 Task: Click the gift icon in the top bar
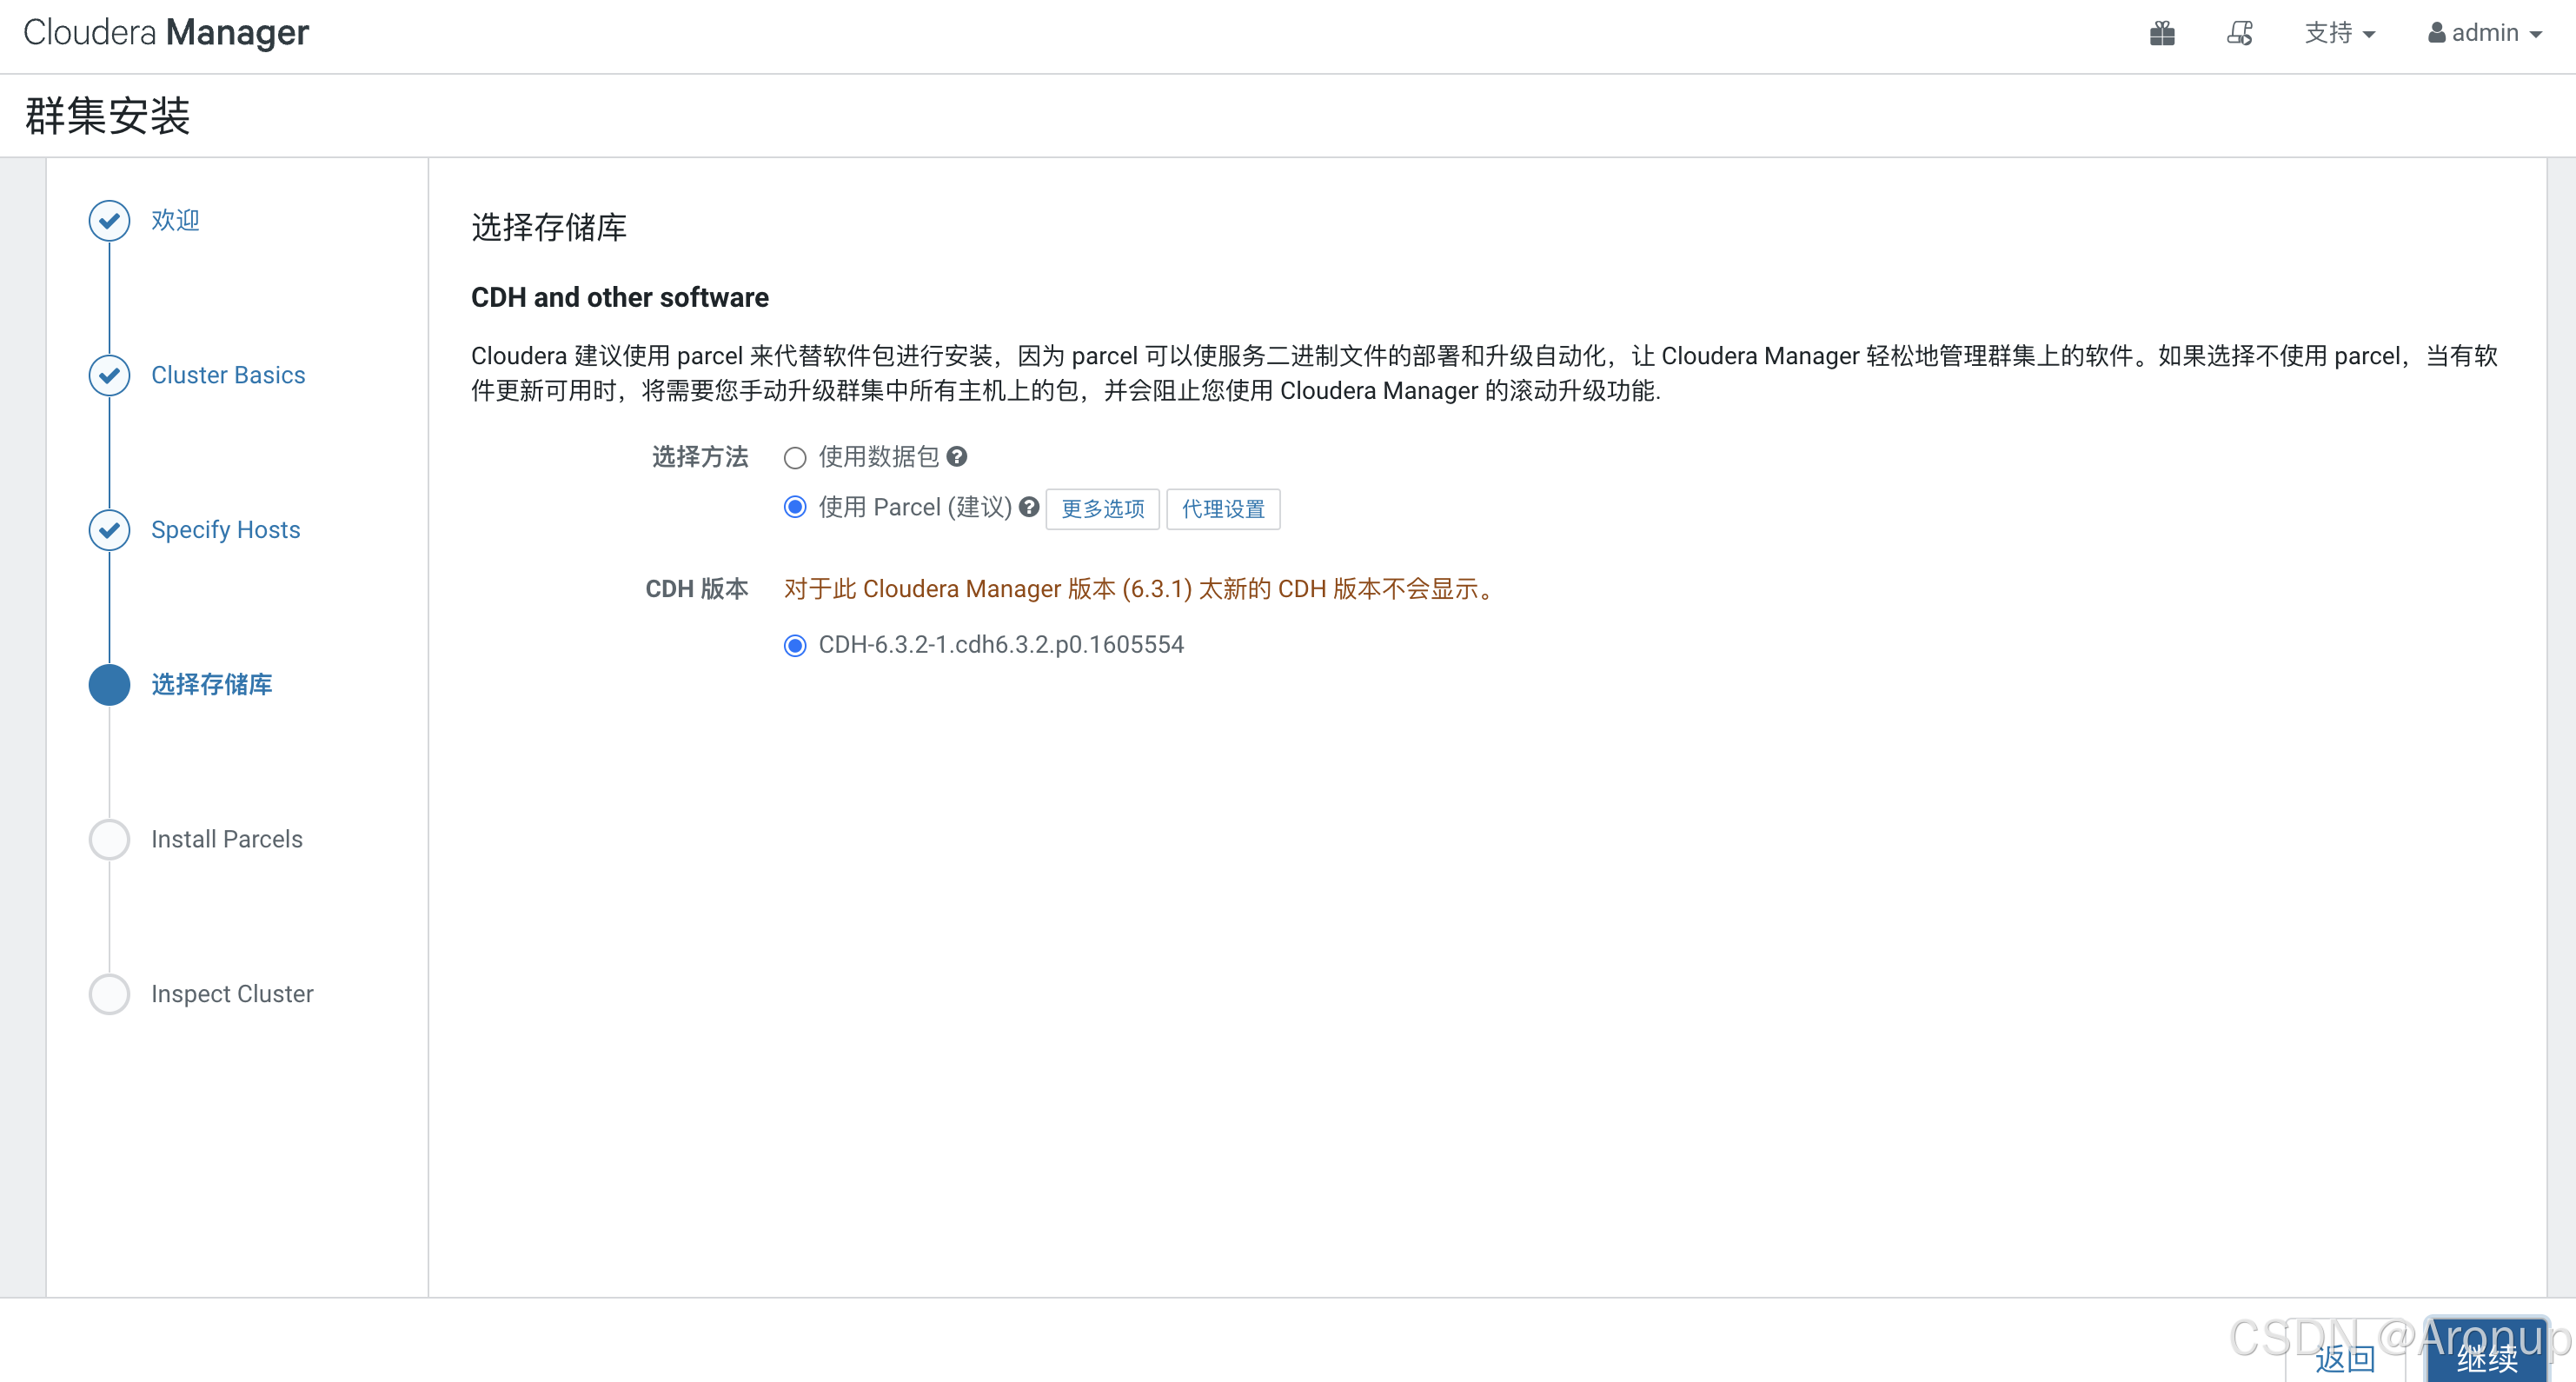tap(2163, 33)
